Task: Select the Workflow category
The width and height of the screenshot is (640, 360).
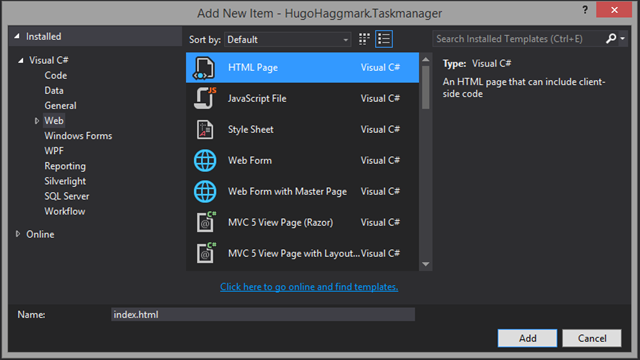Action: (64, 211)
